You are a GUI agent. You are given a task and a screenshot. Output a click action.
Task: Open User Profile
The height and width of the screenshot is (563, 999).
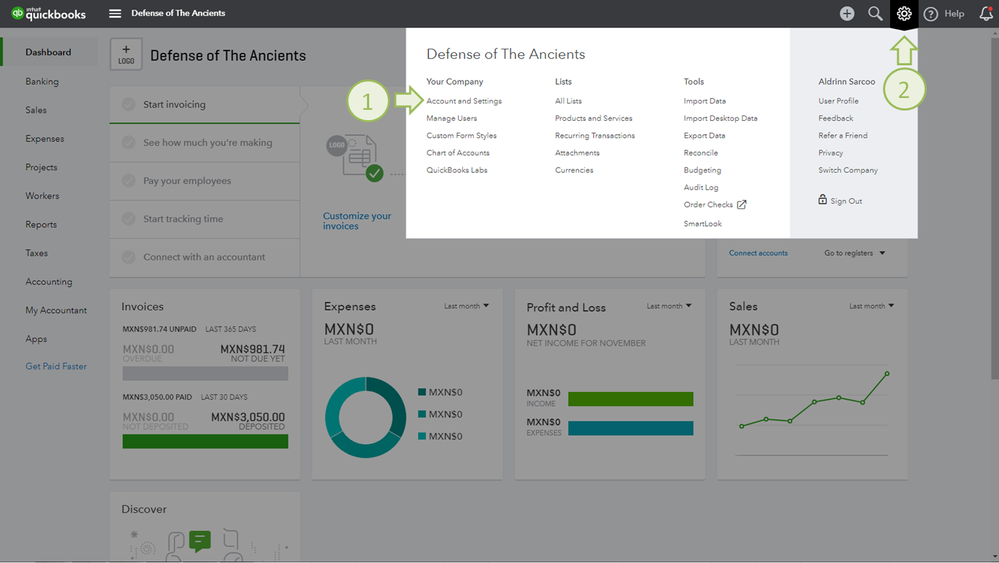pos(838,101)
